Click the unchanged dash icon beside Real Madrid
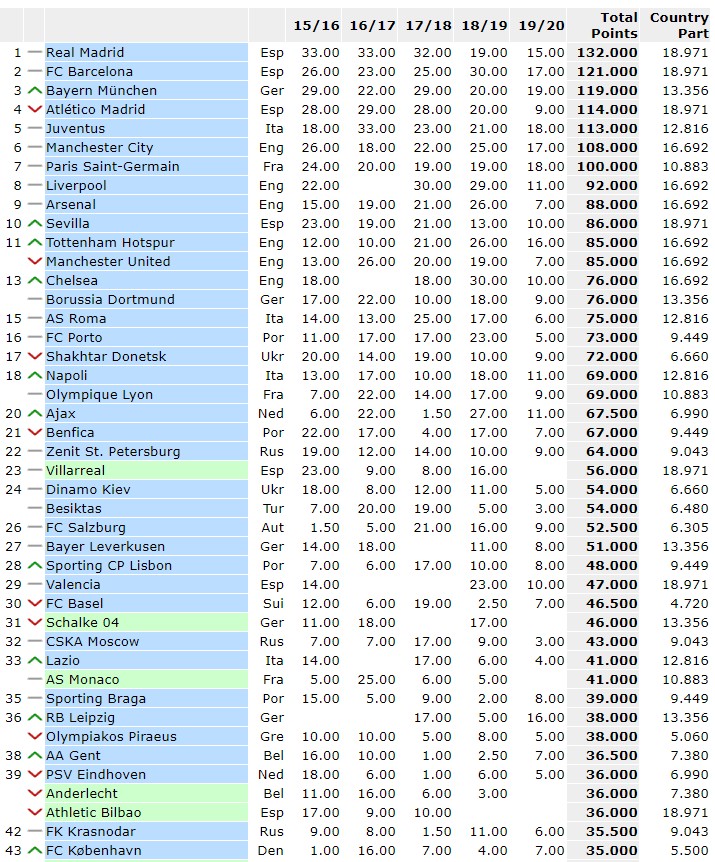This screenshot has height=862, width=715. [x=35, y=53]
